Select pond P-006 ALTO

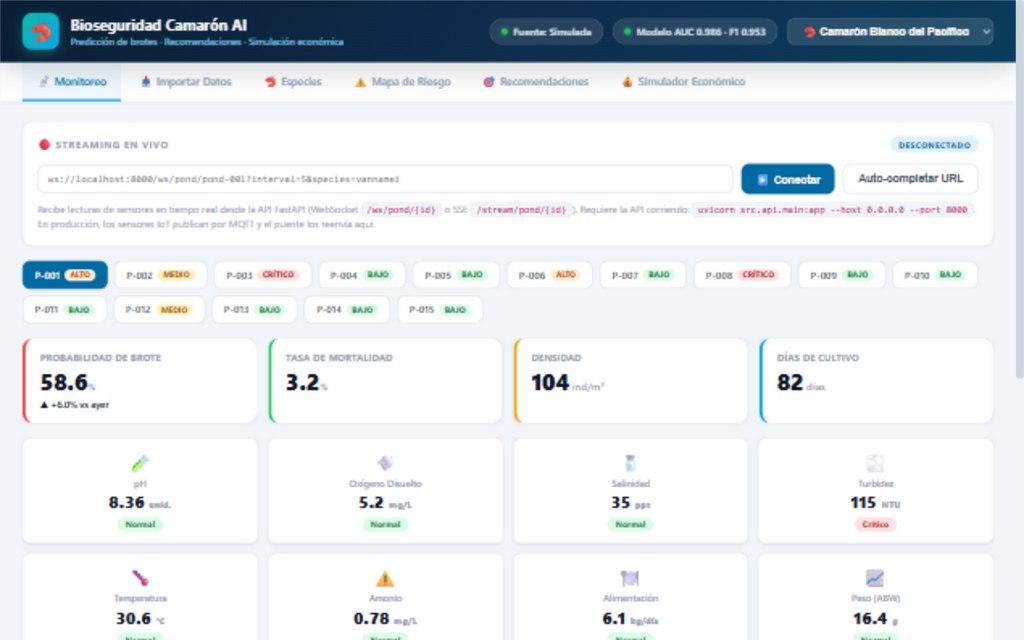(x=549, y=275)
